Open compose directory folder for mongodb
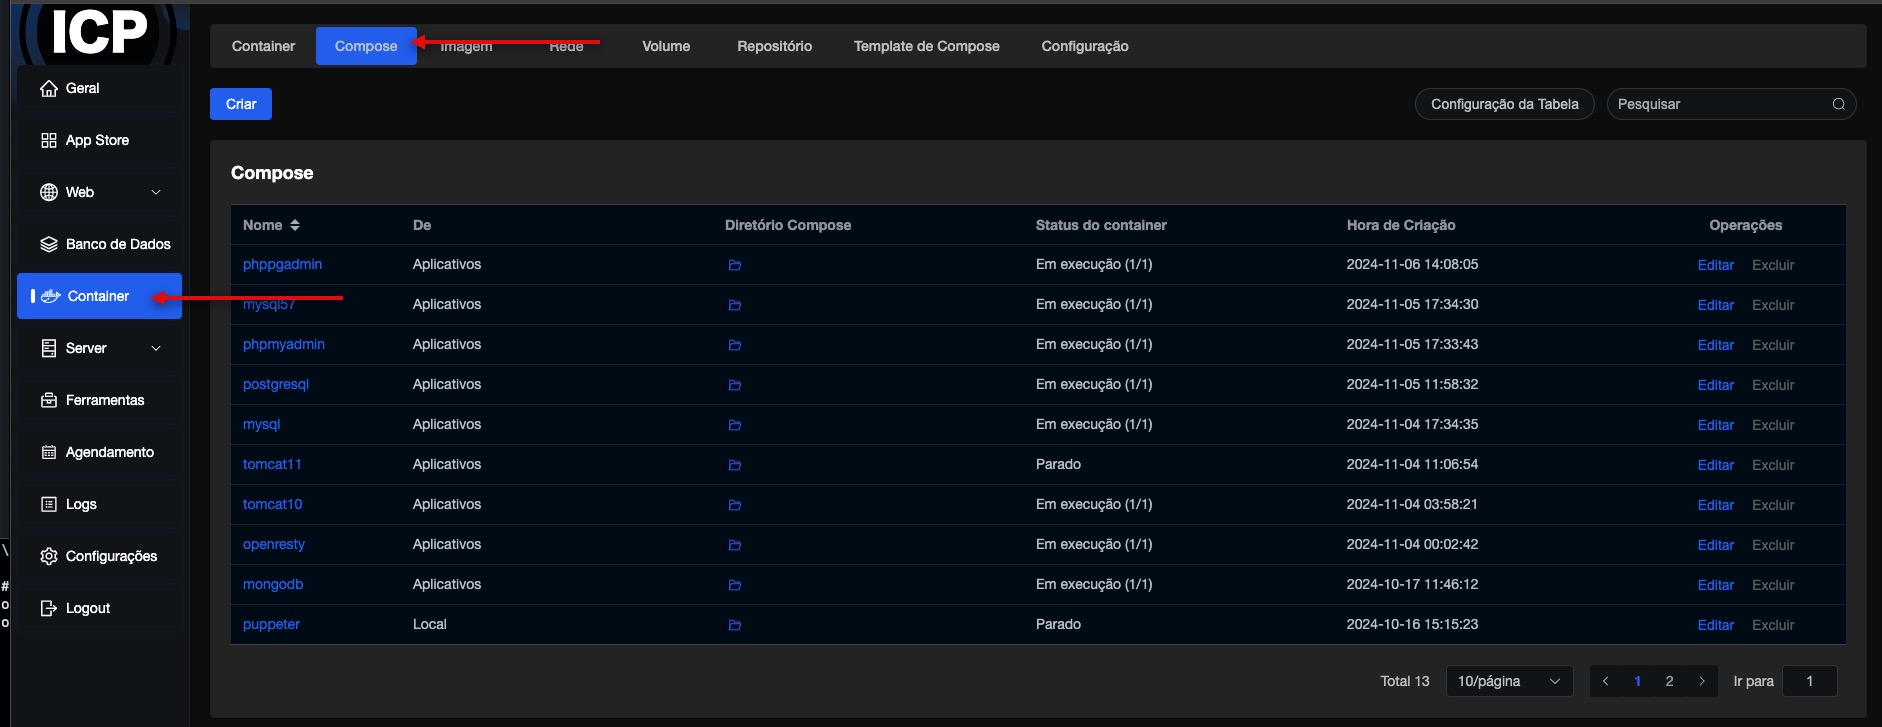This screenshot has height=727, width=1882. tap(734, 585)
